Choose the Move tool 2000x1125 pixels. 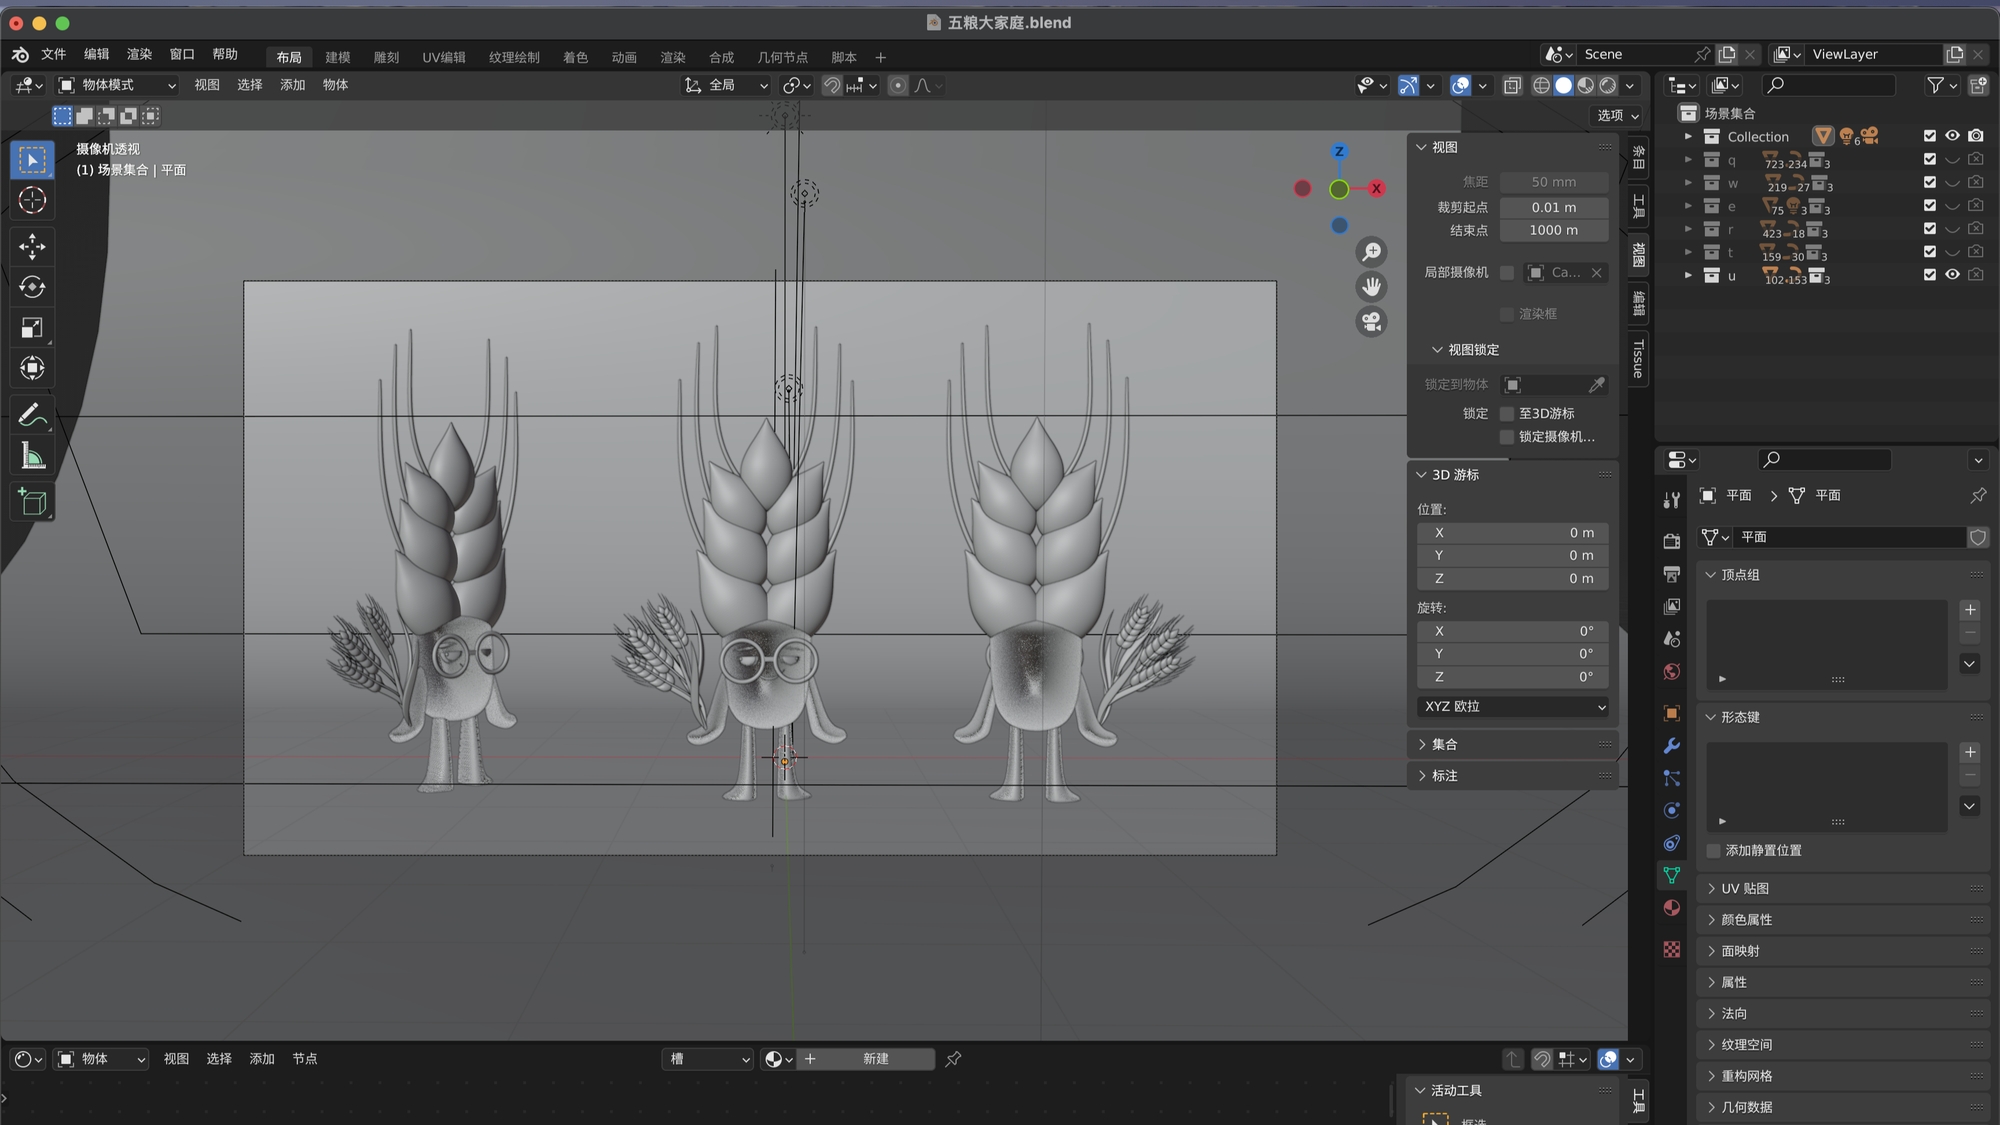[x=32, y=246]
